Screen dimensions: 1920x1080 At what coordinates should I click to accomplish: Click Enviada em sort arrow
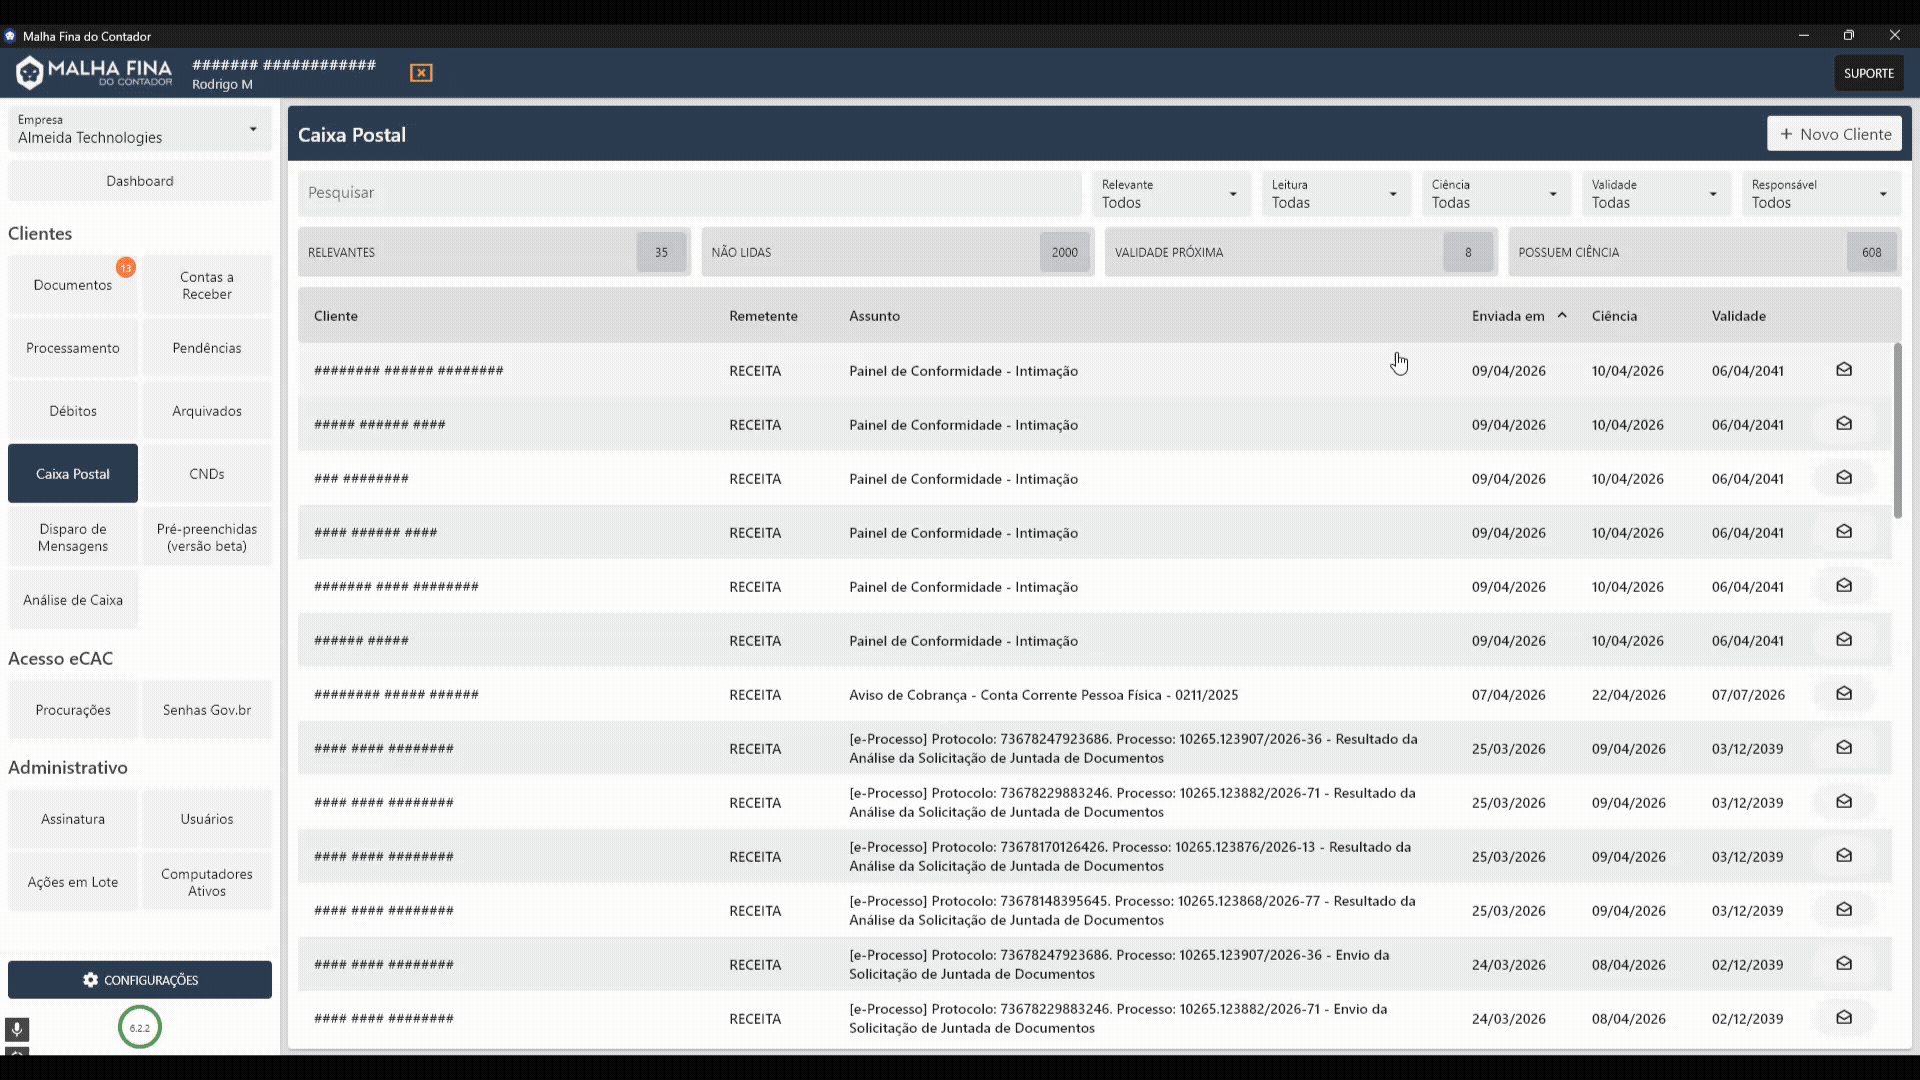coord(1562,315)
